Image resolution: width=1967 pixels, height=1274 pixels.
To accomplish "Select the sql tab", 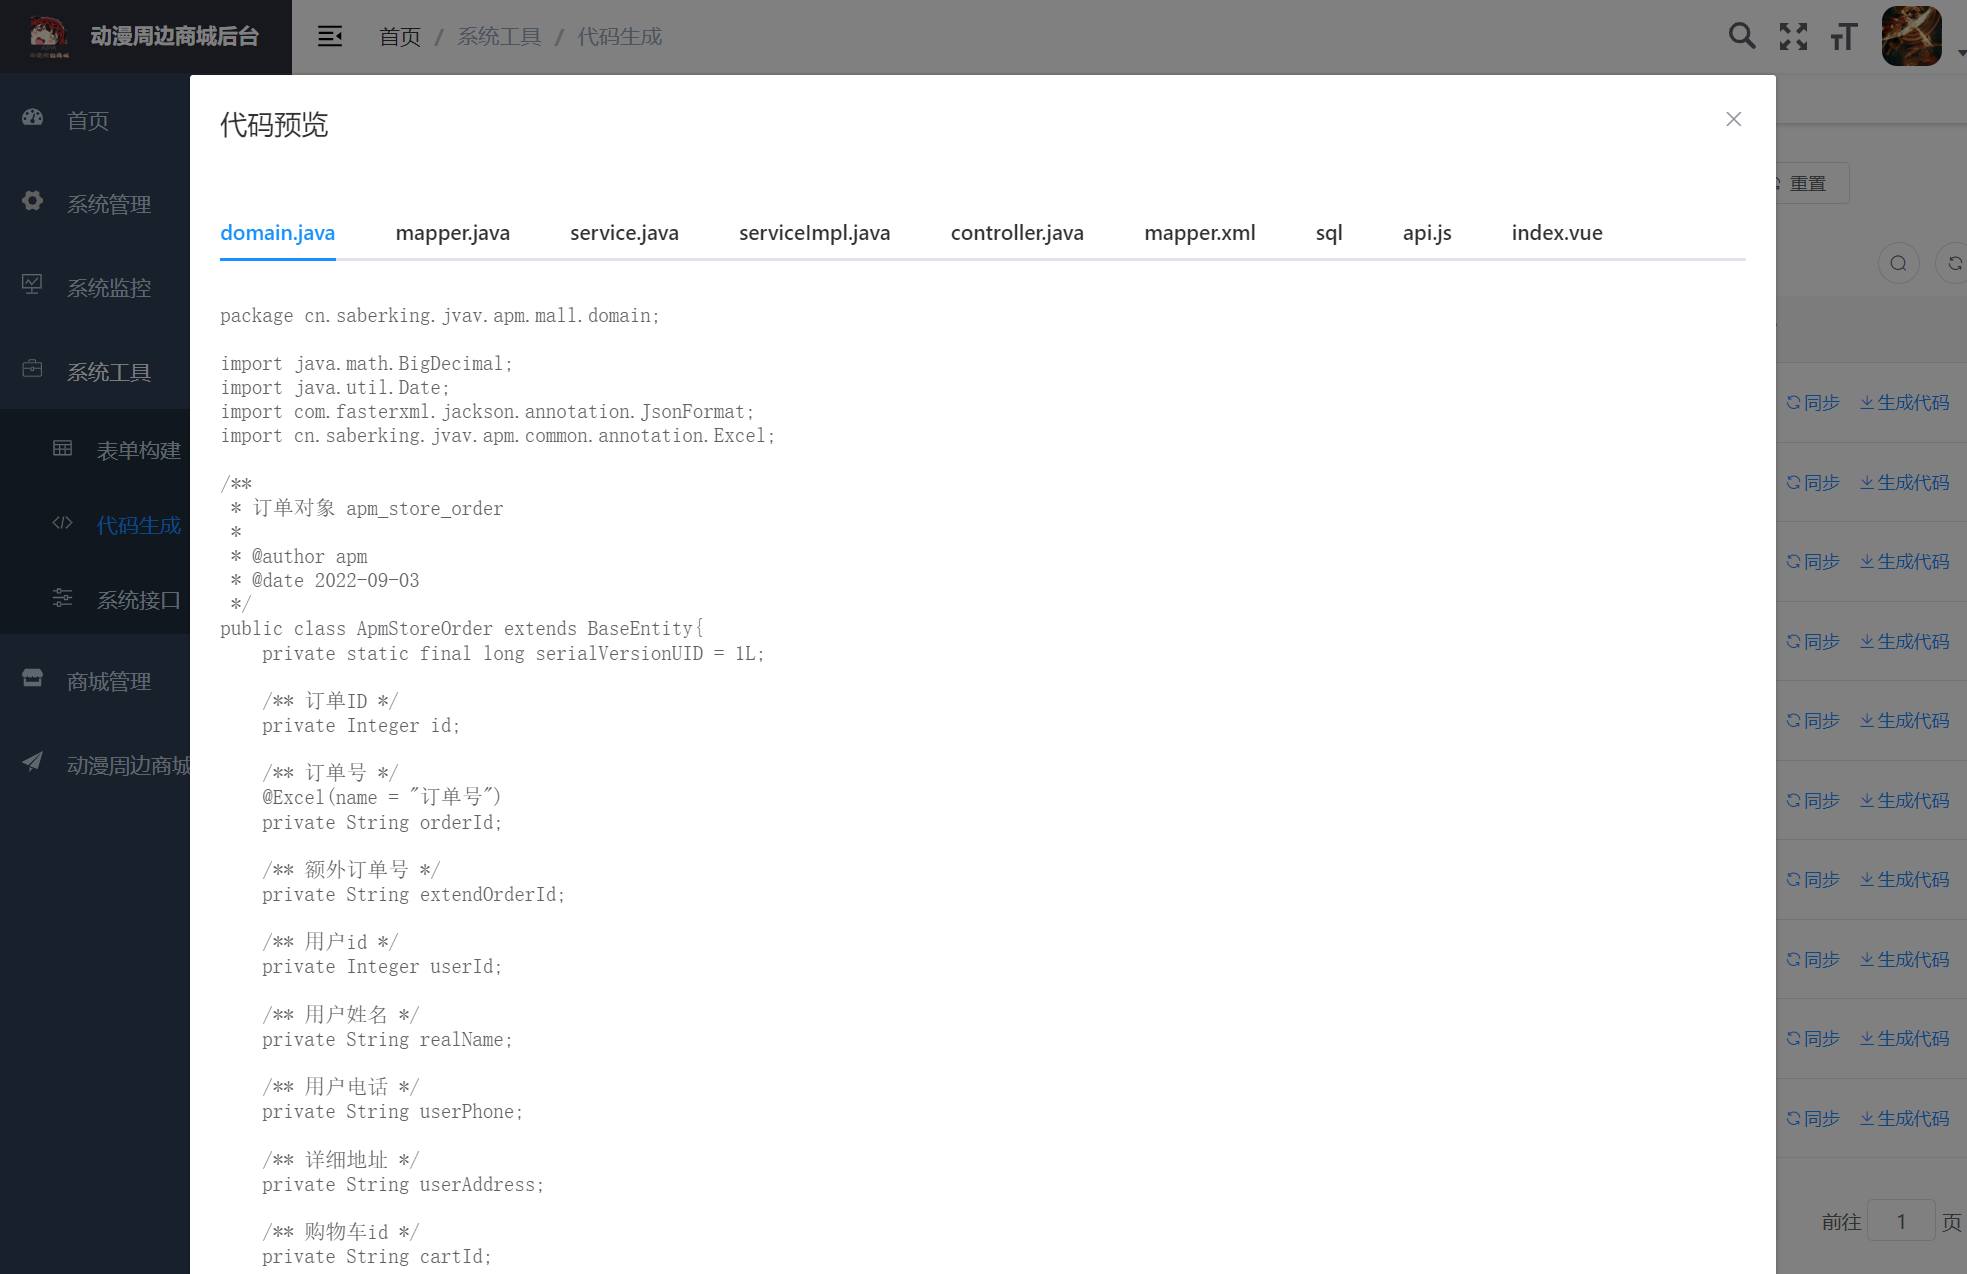I will click(1328, 233).
